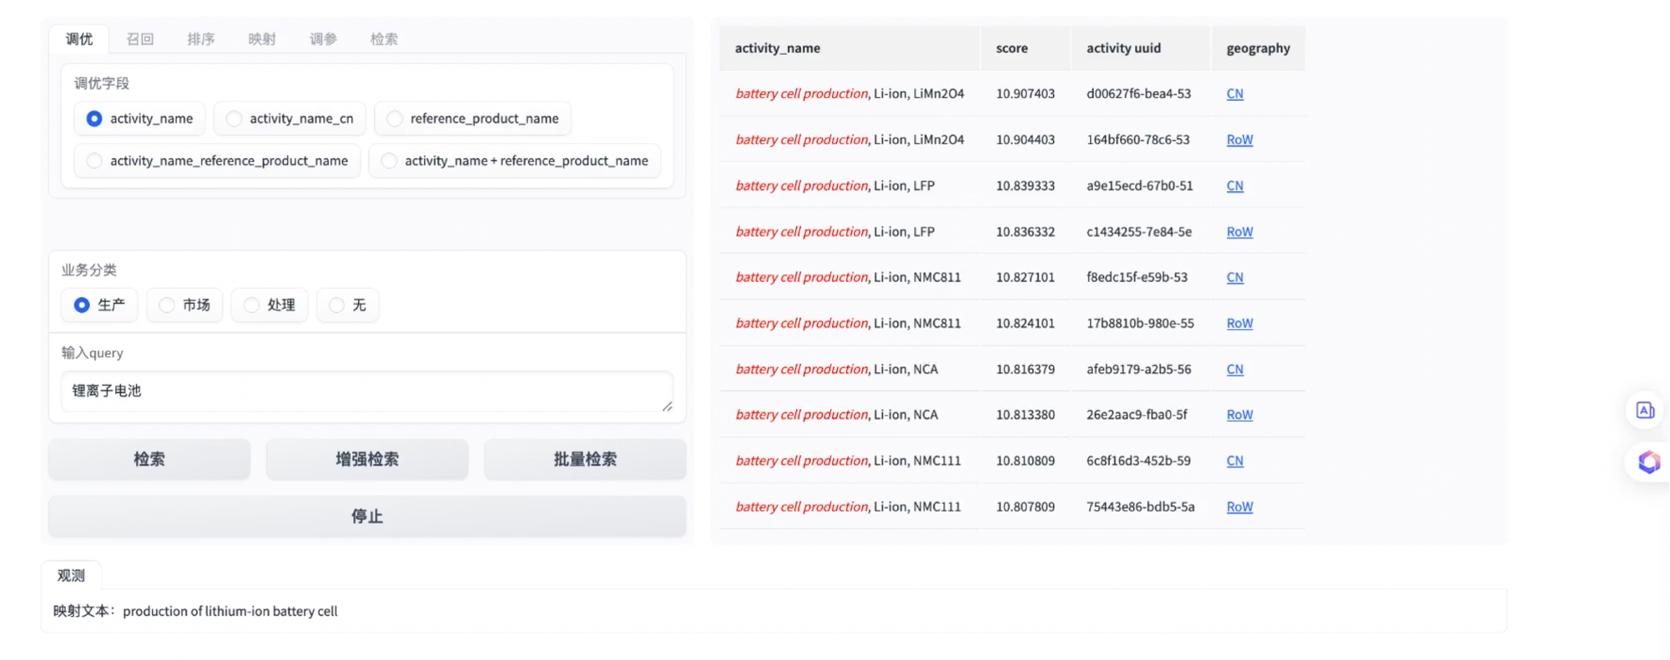
Task: Select activity_name_reference_product_name radio option
Action: pyautogui.click(x=94, y=161)
